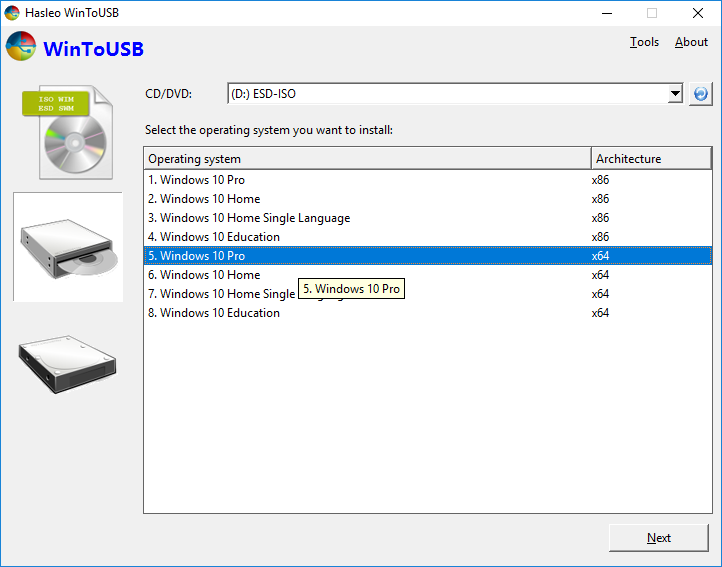Select the ISO/WIM/ESD/SWM image file source icon
The image size is (722, 567).
coord(67,132)
